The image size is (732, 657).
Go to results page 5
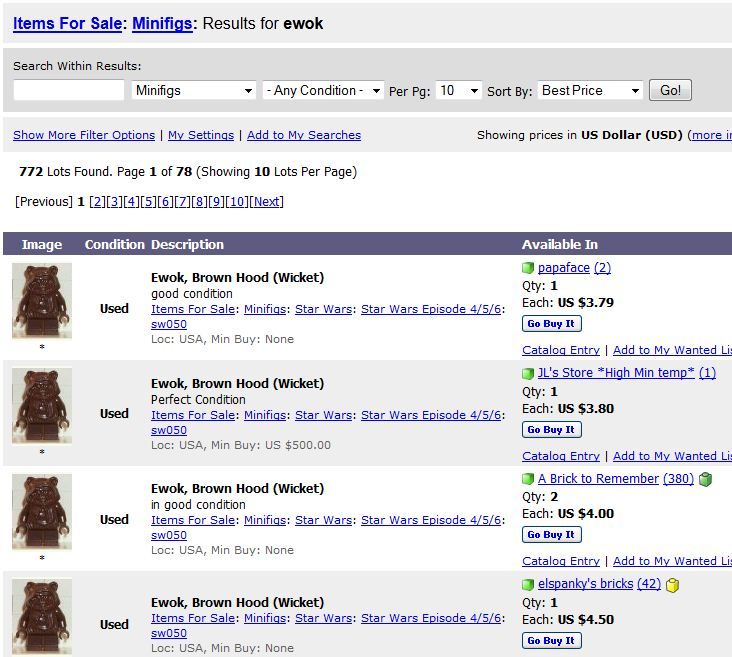point(148,202)
